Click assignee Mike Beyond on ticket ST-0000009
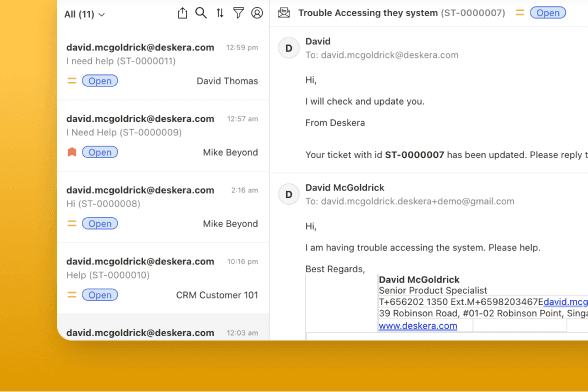The width and height of the screenshot is (588, 392). 230,152
